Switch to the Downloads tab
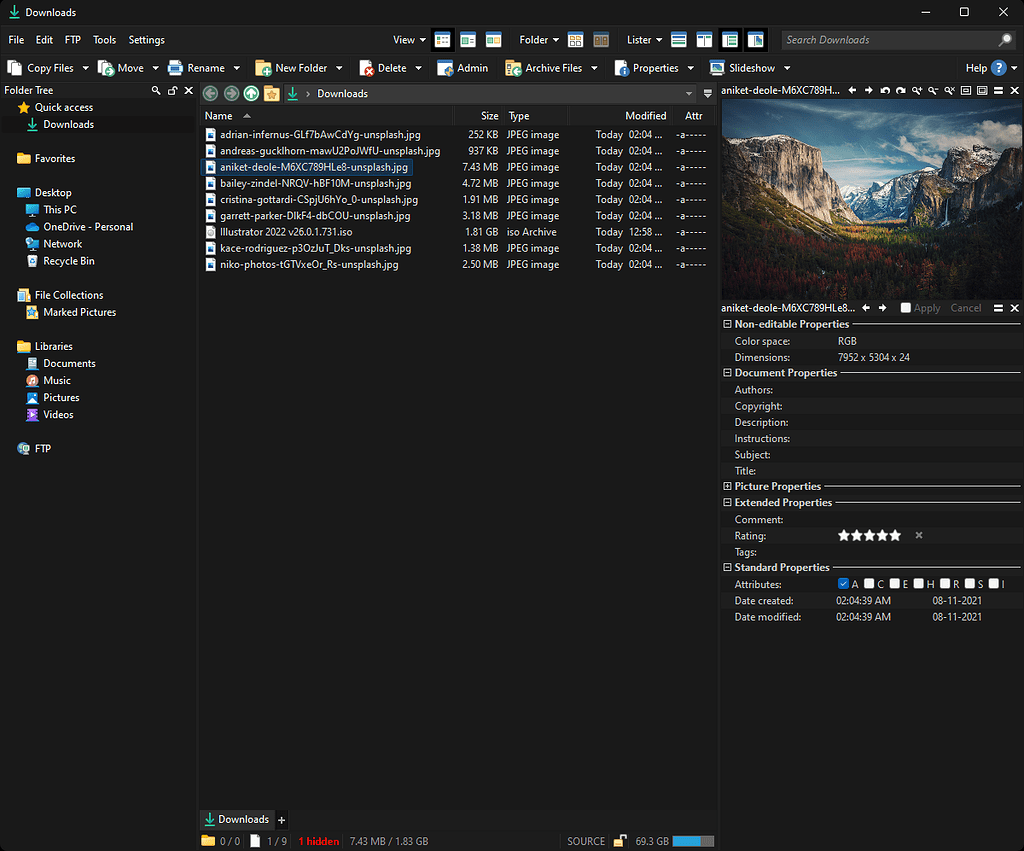This screenshot has height=851, width=1024. (236, 819)
